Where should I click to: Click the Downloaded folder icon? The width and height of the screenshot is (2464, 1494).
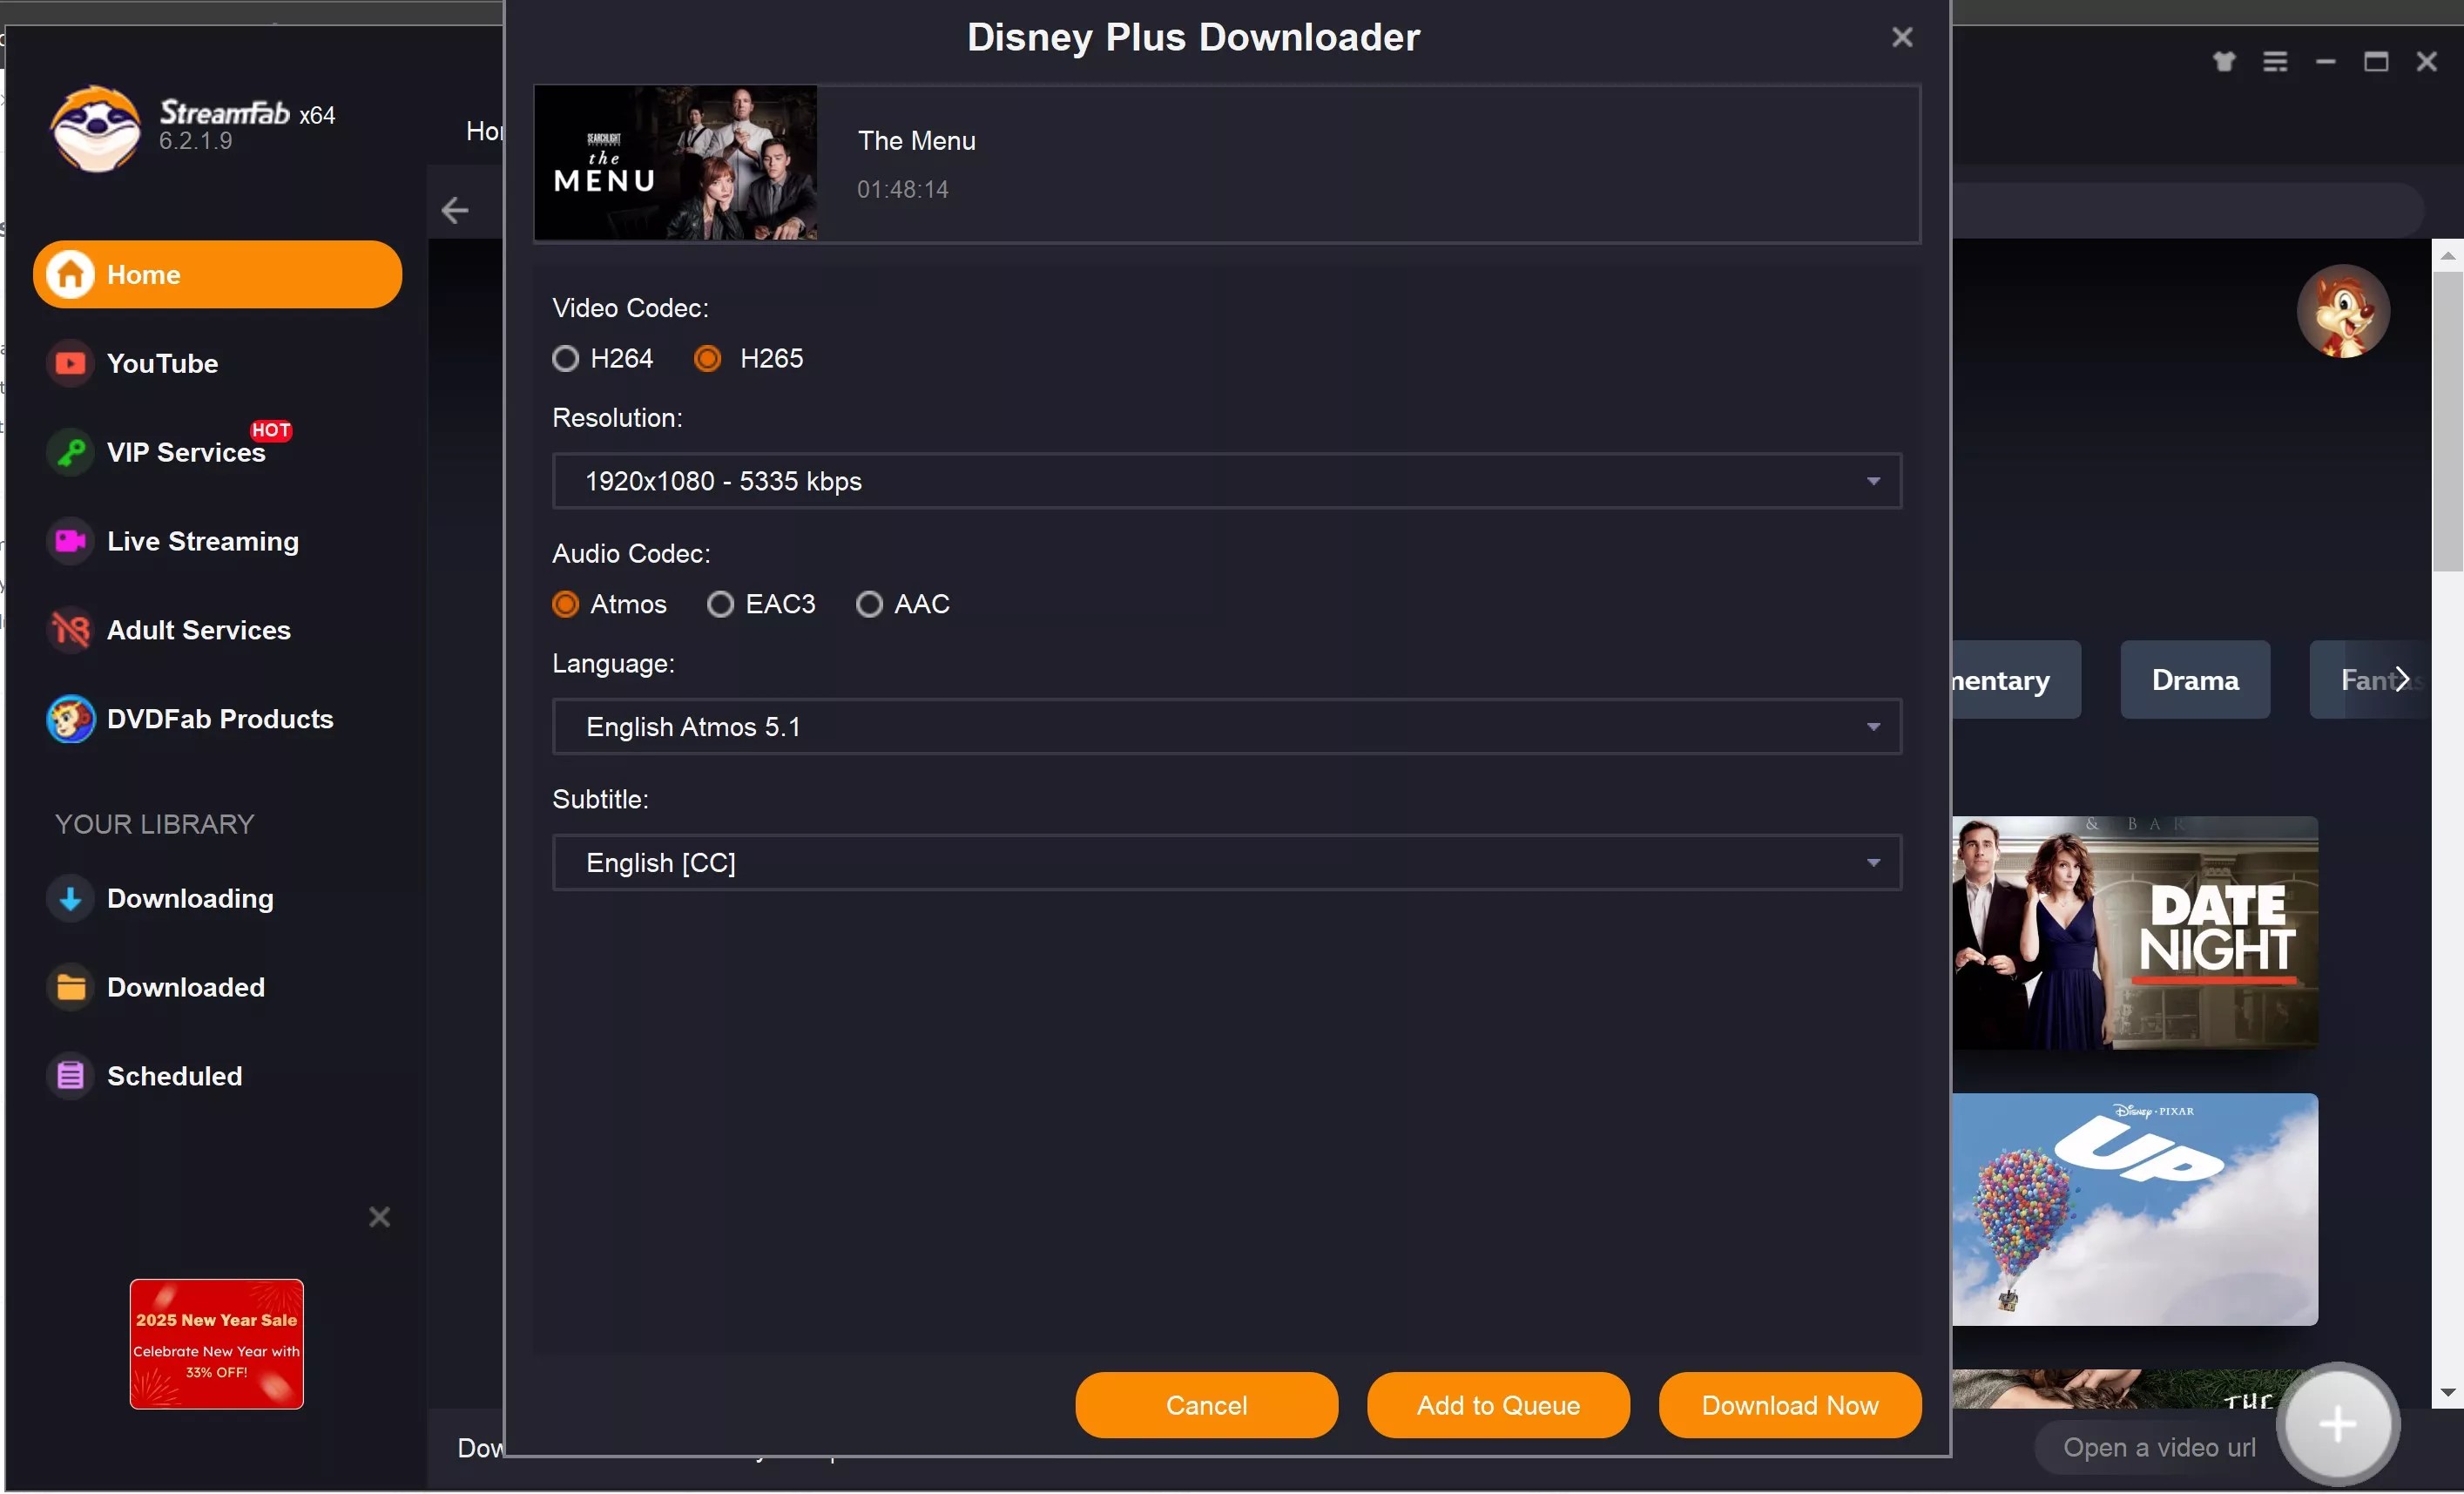pos(70,987)
